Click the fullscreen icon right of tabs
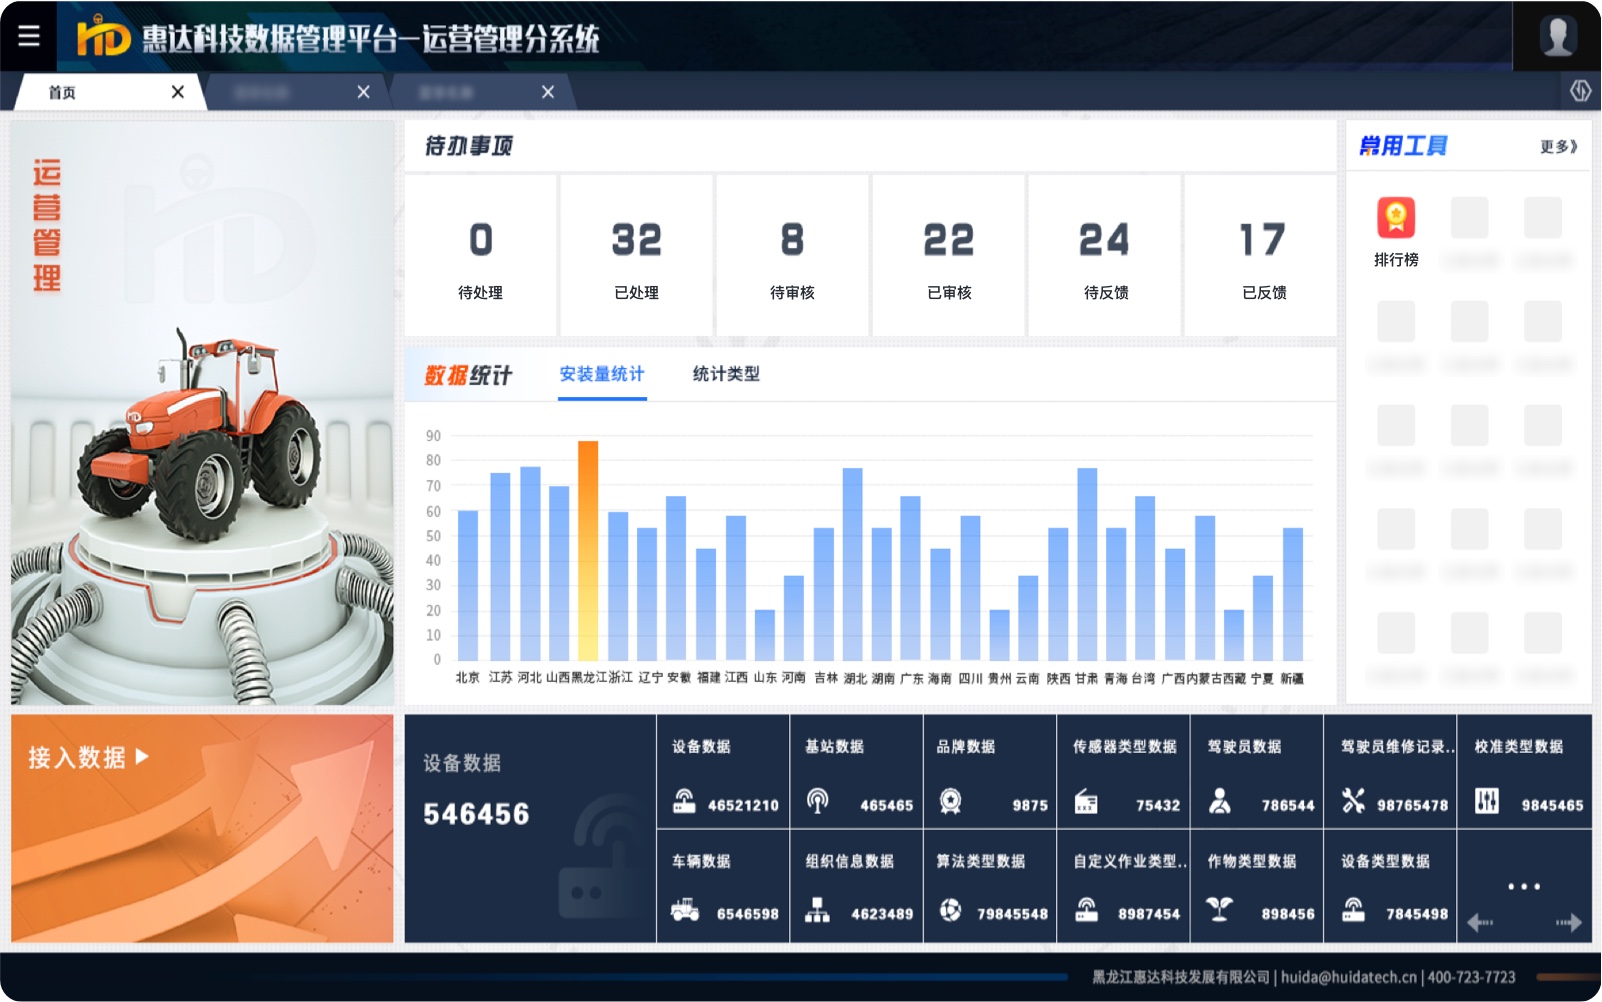 coord(1580,91)
